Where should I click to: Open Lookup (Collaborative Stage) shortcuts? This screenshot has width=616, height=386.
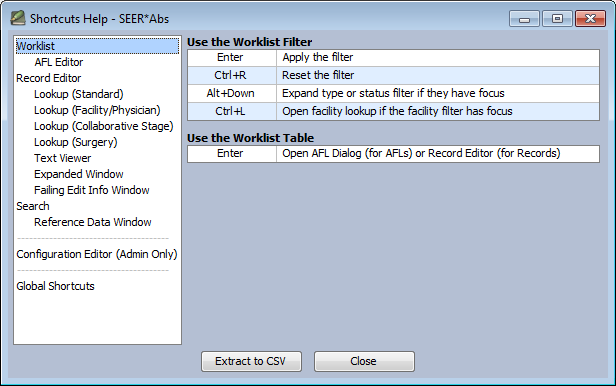click(x=104, y=126)
